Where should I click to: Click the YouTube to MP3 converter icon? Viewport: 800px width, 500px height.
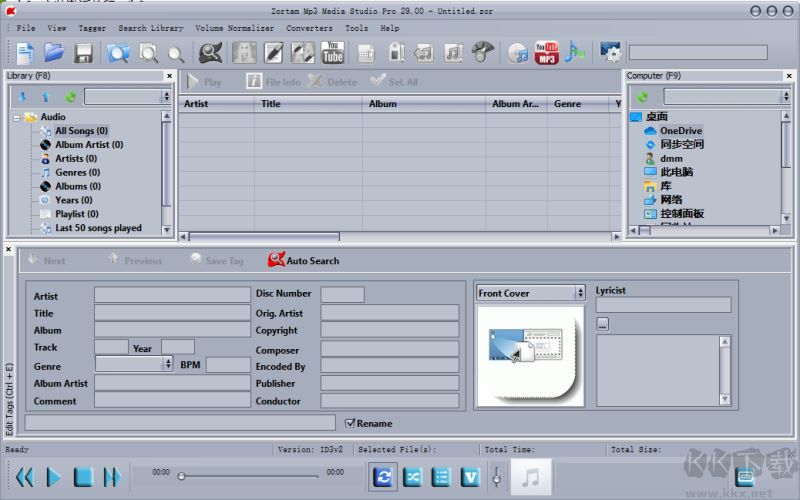(x=546, y=53)
